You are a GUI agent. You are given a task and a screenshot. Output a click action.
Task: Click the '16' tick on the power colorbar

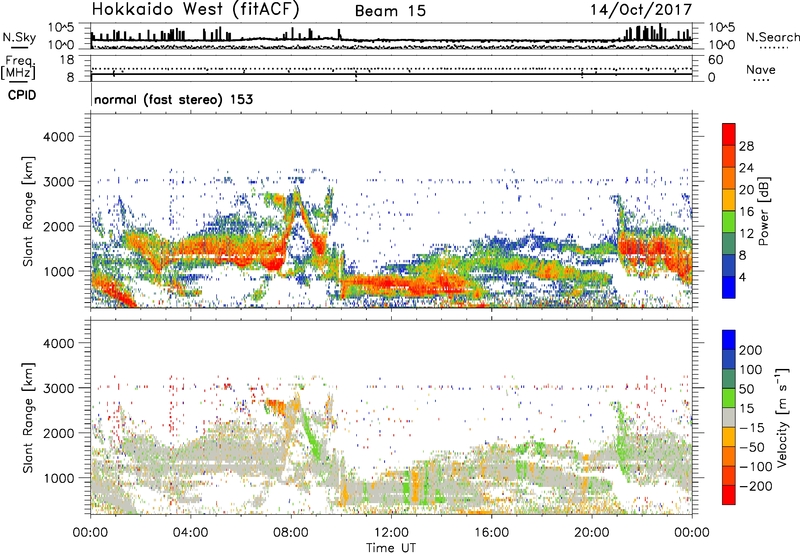pos(746,212)
